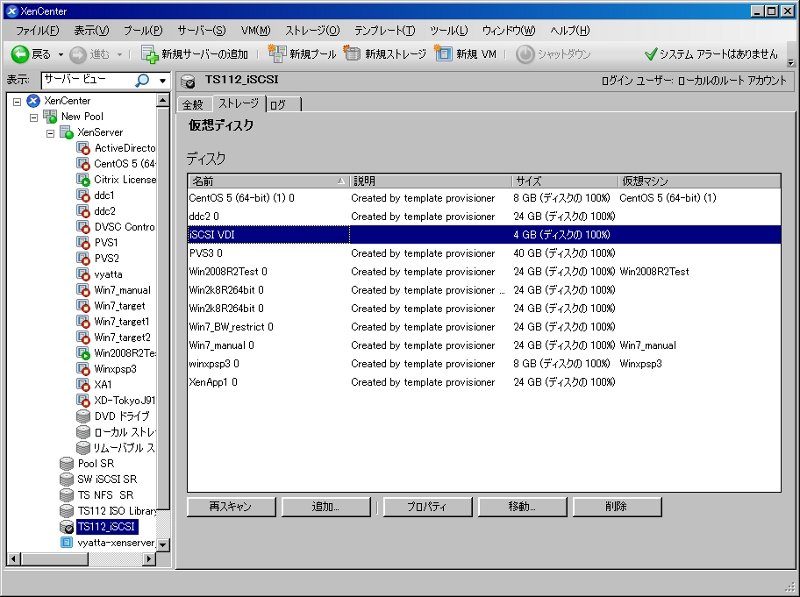Switch to the General tab
This screenshot has width=800, height=597.
click(193, 105)
